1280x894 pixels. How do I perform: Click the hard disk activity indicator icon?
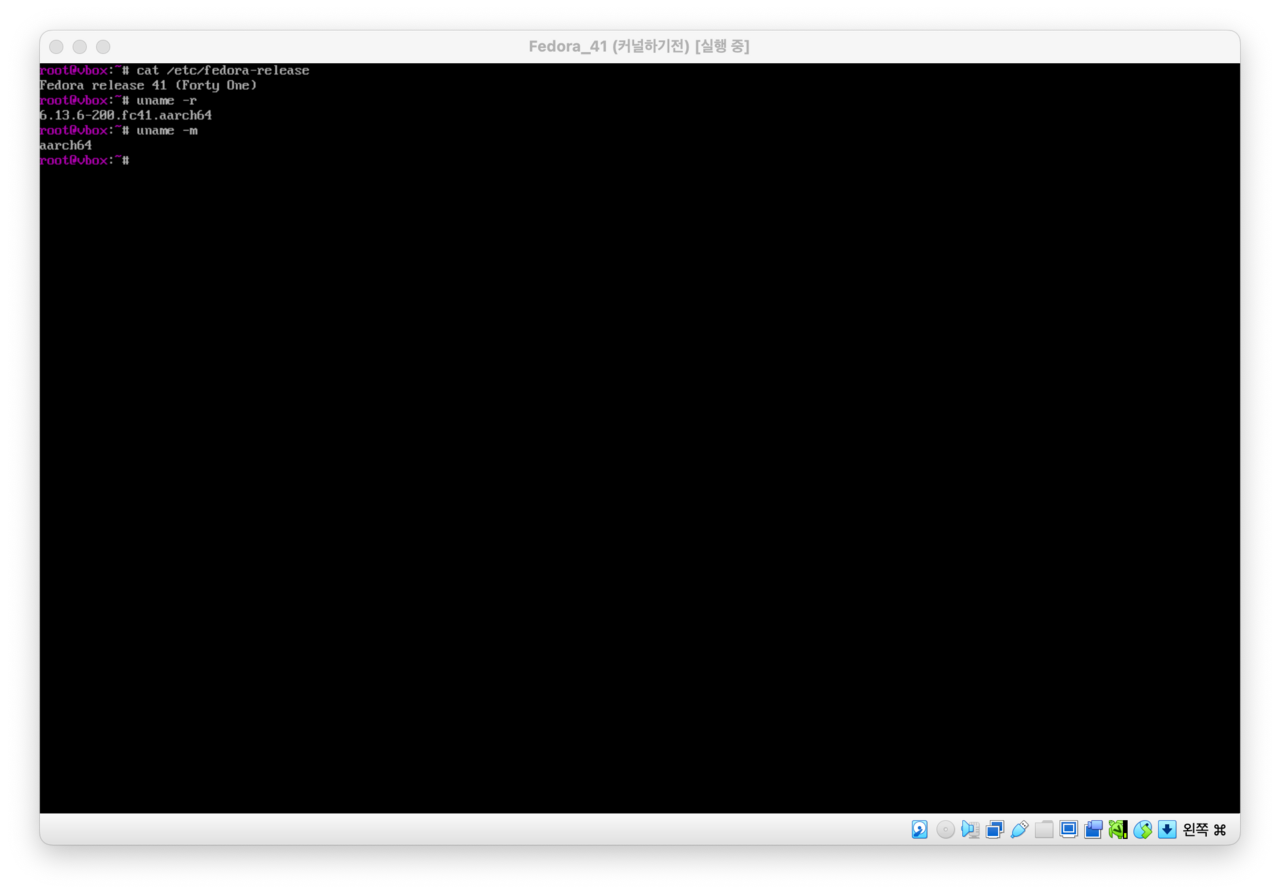[919, 829]
